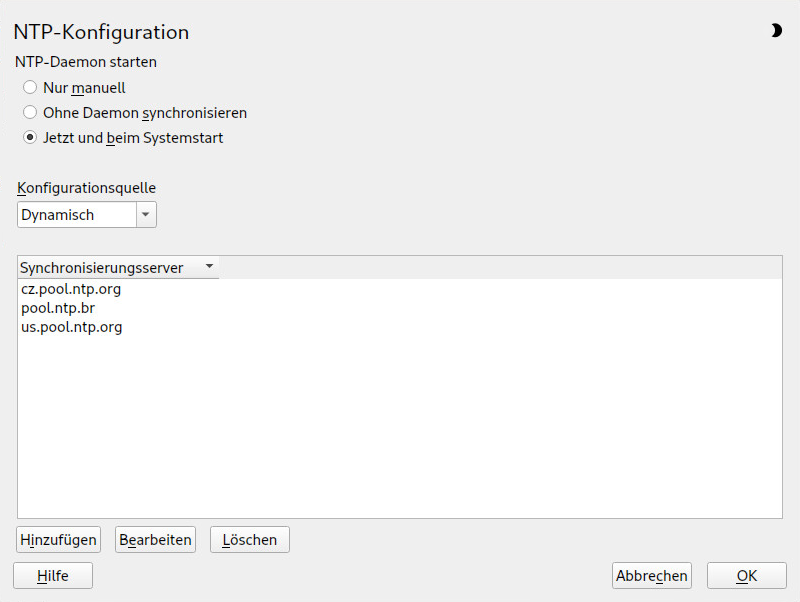Click empty area of the server list

coord(400,430)
